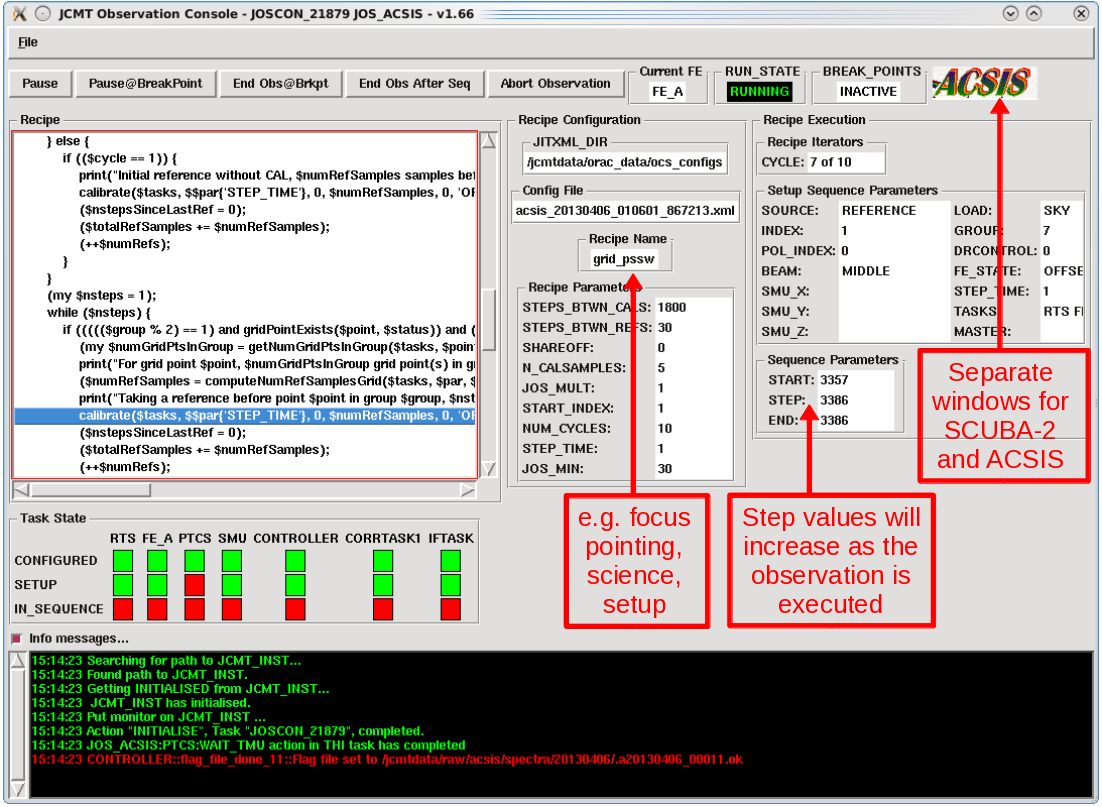Click the X11 window menu icon
Screen dimensions: 1102x807
tap(19, 14)
